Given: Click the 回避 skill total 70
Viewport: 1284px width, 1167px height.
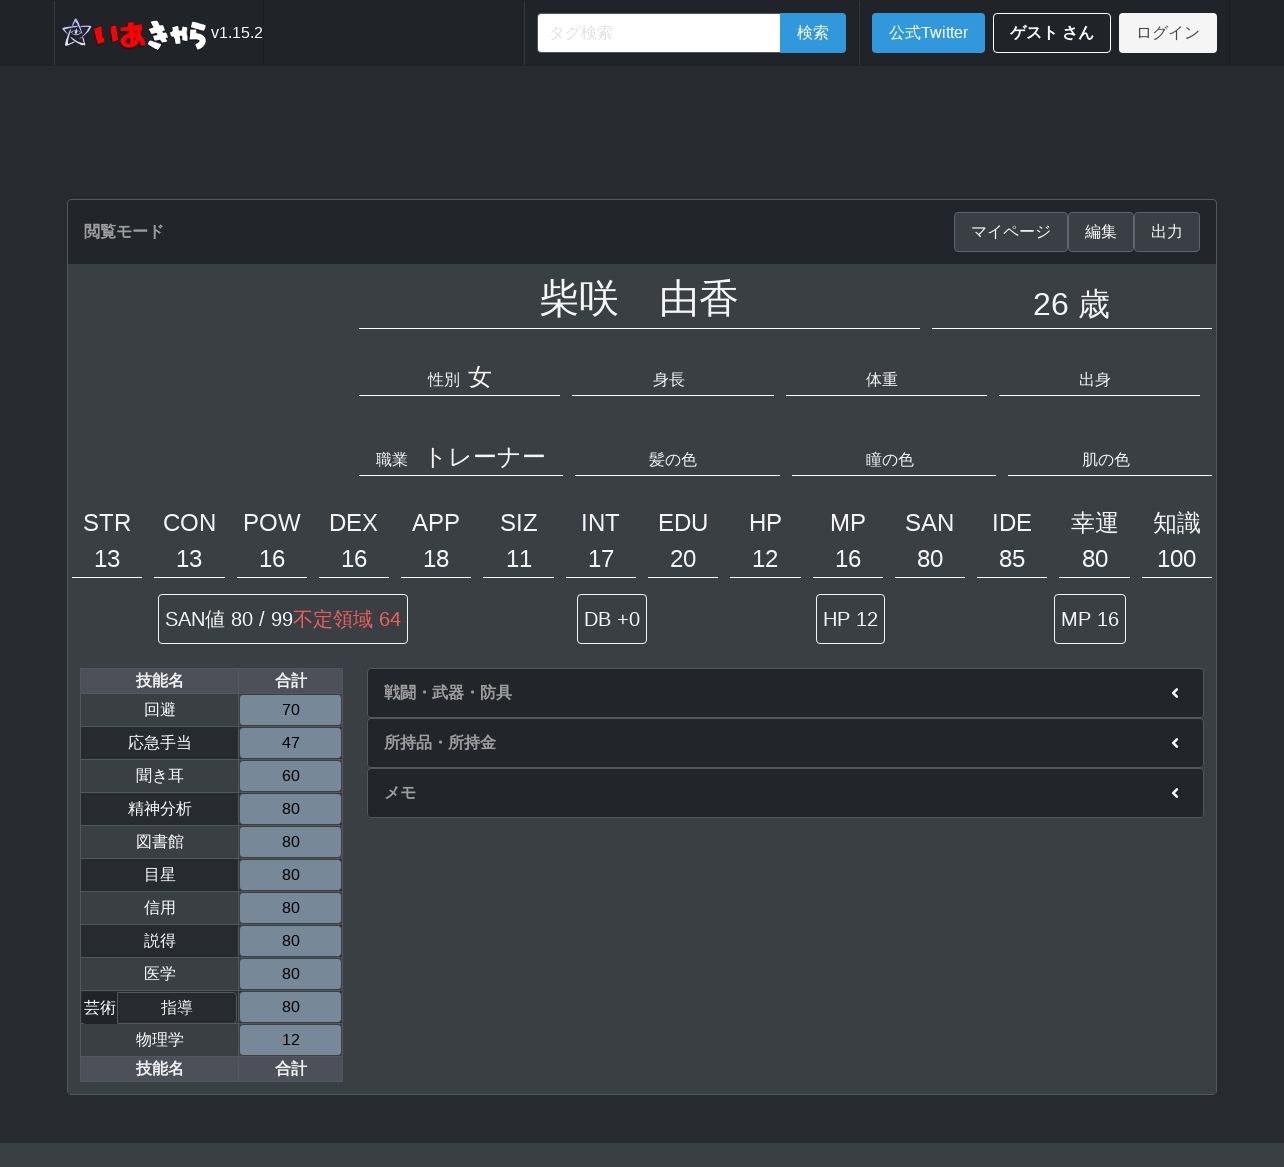Looking at the screenshot, I should pos(291,710).
